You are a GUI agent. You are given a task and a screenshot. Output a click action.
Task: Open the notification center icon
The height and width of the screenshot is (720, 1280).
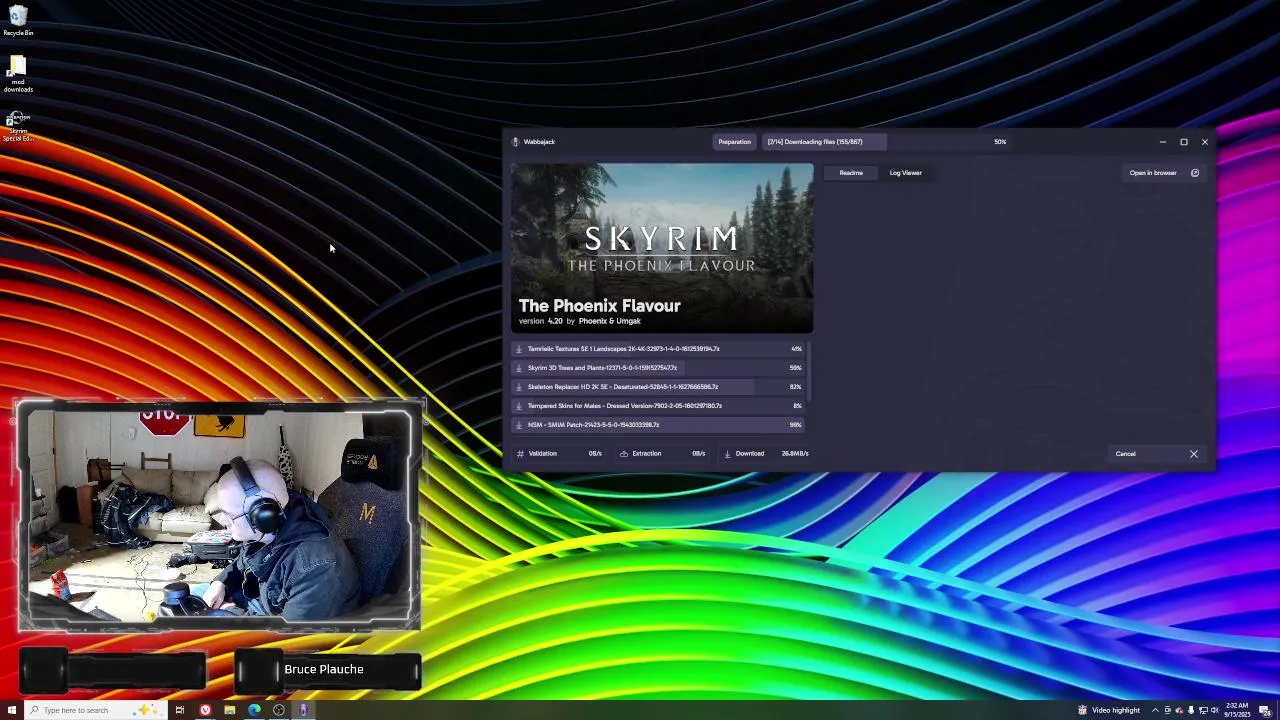[x=1265, y=710]
